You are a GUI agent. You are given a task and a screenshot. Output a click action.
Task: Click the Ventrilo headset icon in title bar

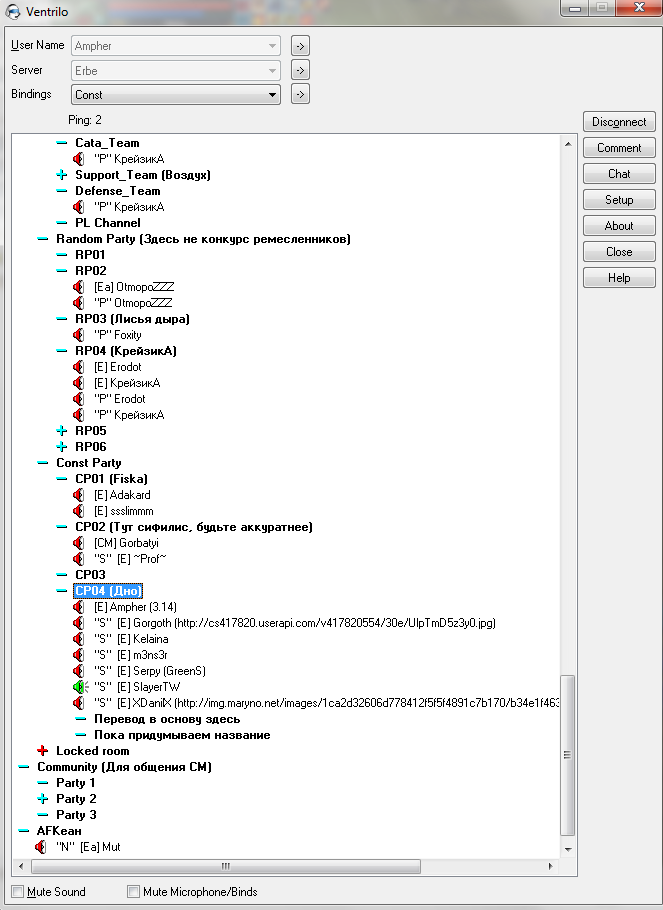pos(12,12)
